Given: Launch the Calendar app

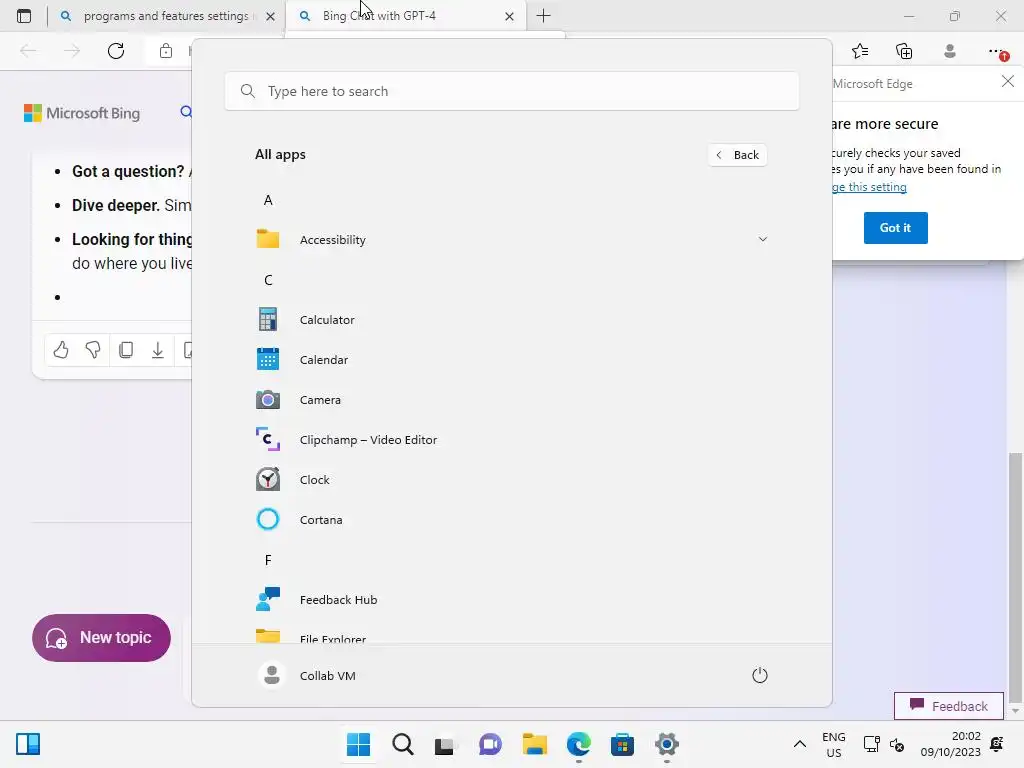Looking at the screenshot, I should click(x=511, y=360).
